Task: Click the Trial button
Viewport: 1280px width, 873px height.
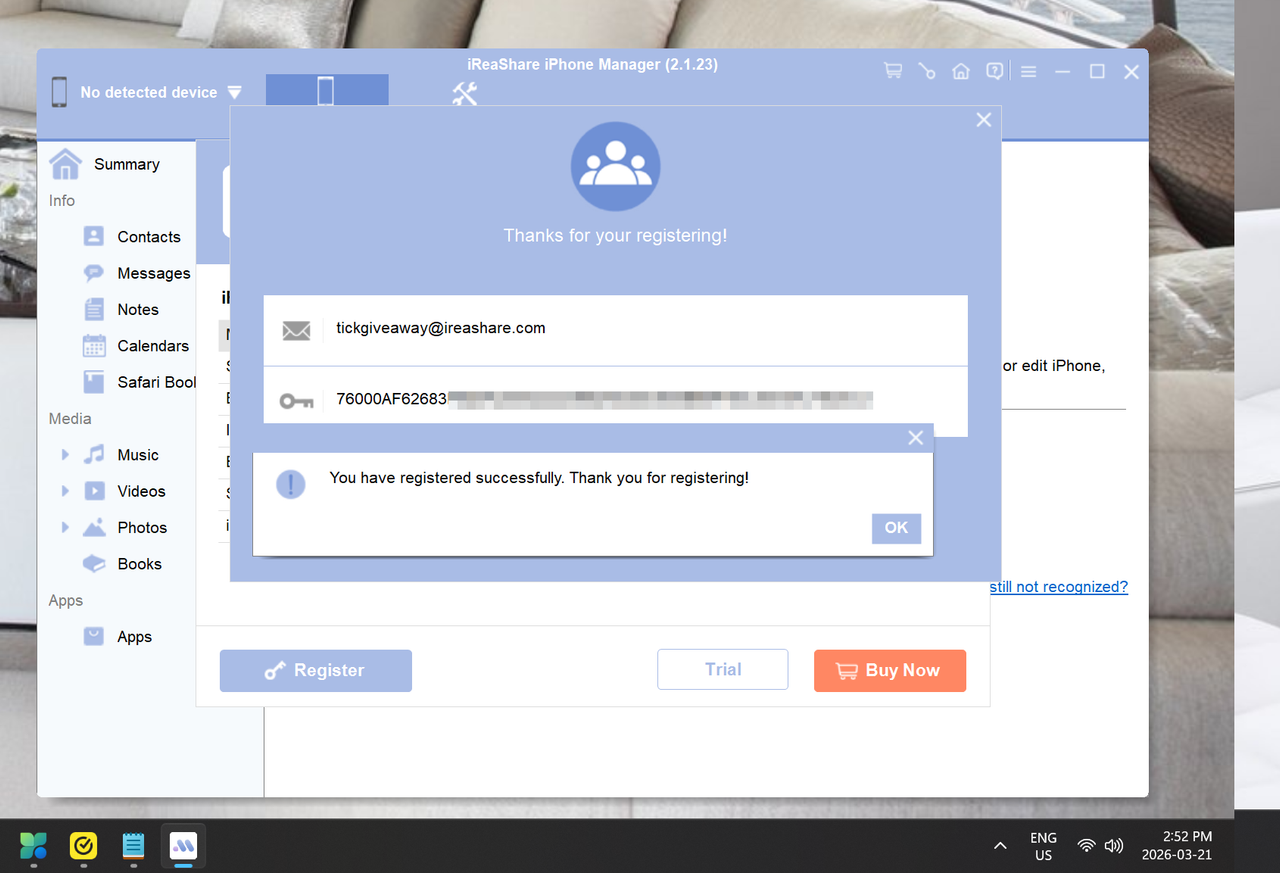Action: (x=723, y=670)
